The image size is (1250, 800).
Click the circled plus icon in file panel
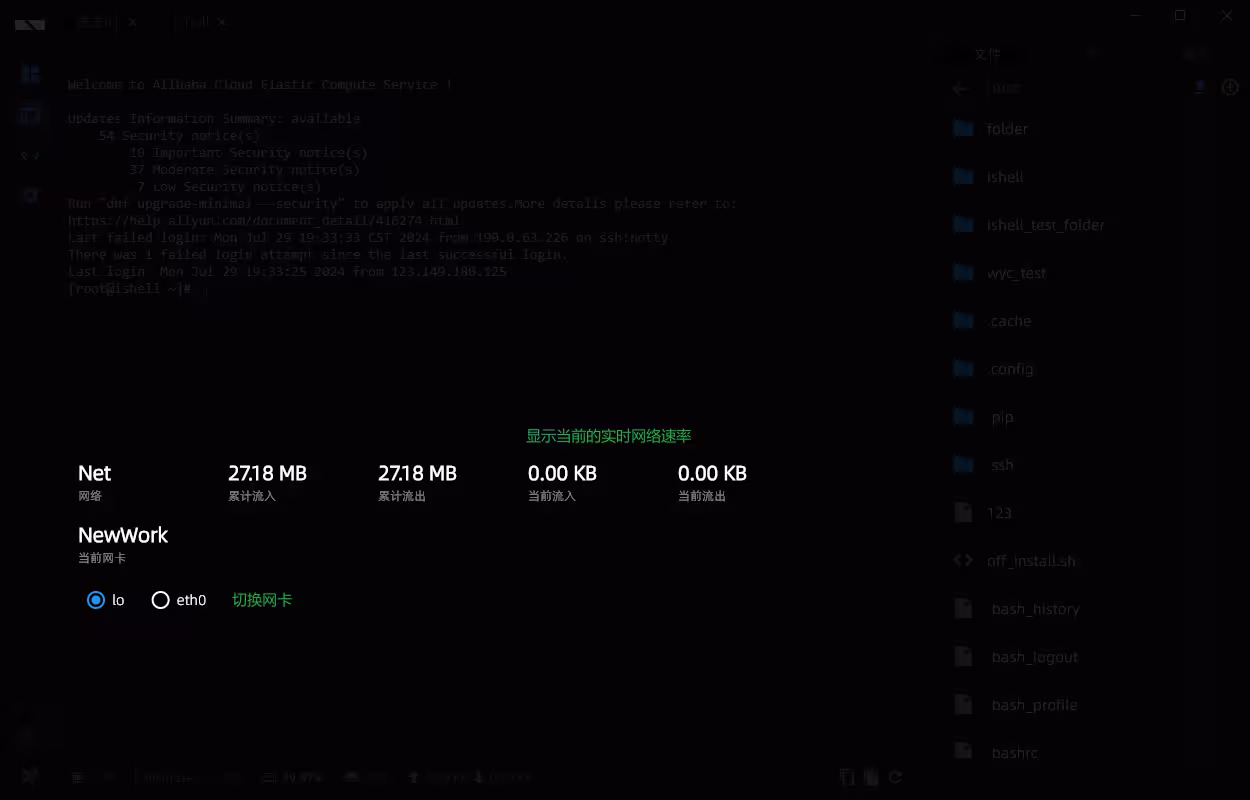pyautogui.click(x=1230, y=88)
